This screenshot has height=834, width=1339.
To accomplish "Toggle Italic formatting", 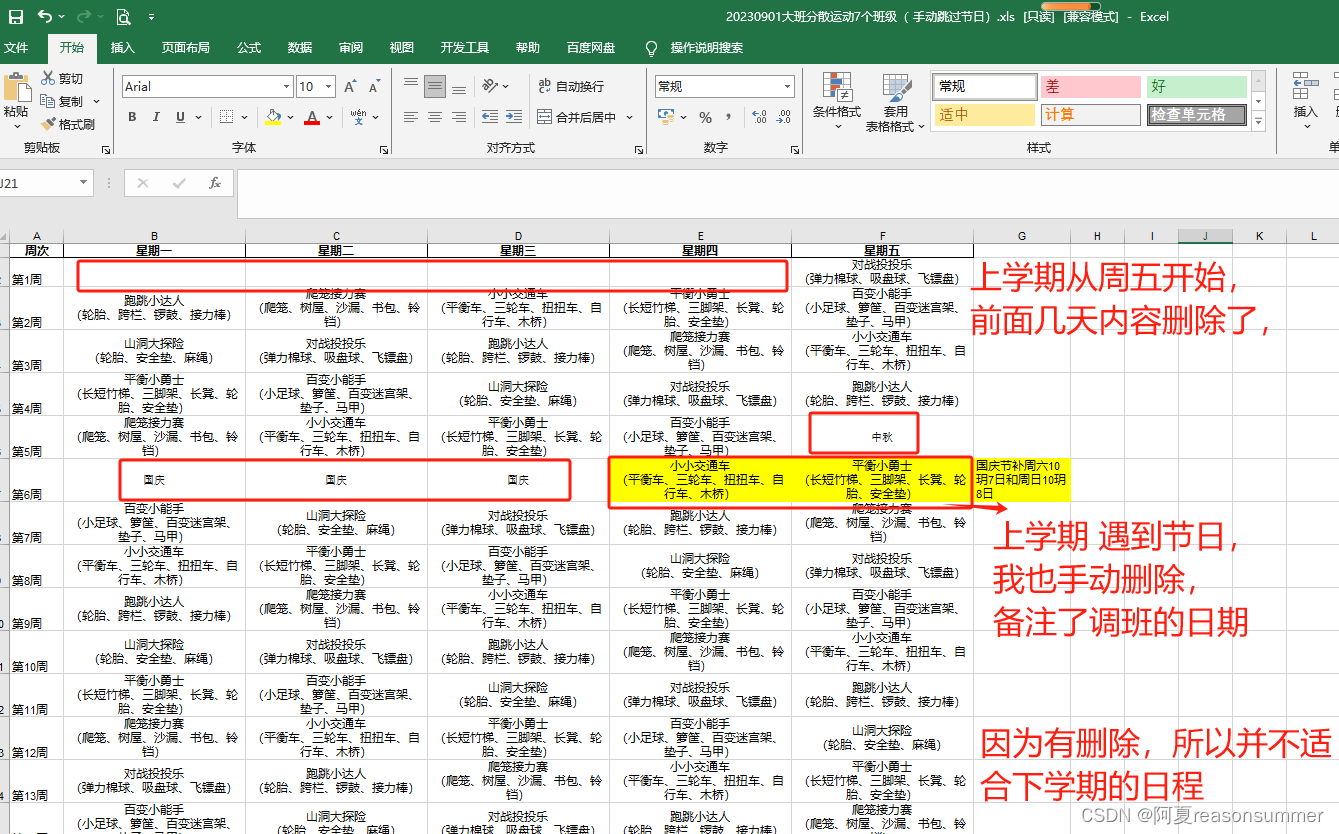I will (x=156, y=117).
